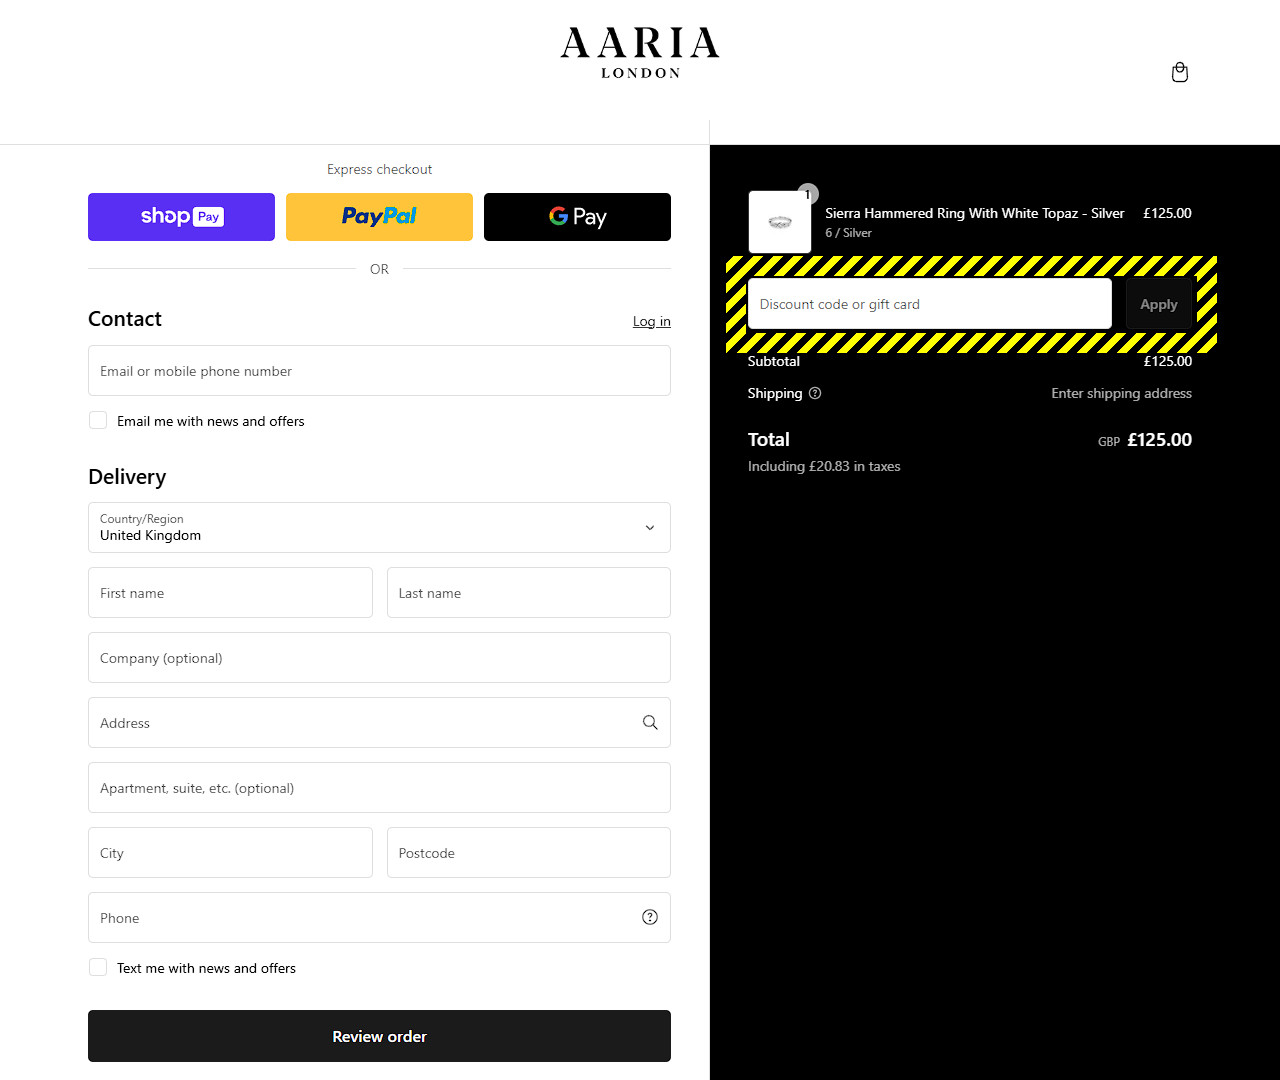Click the address search magnifier icon

tap(650, 722)
